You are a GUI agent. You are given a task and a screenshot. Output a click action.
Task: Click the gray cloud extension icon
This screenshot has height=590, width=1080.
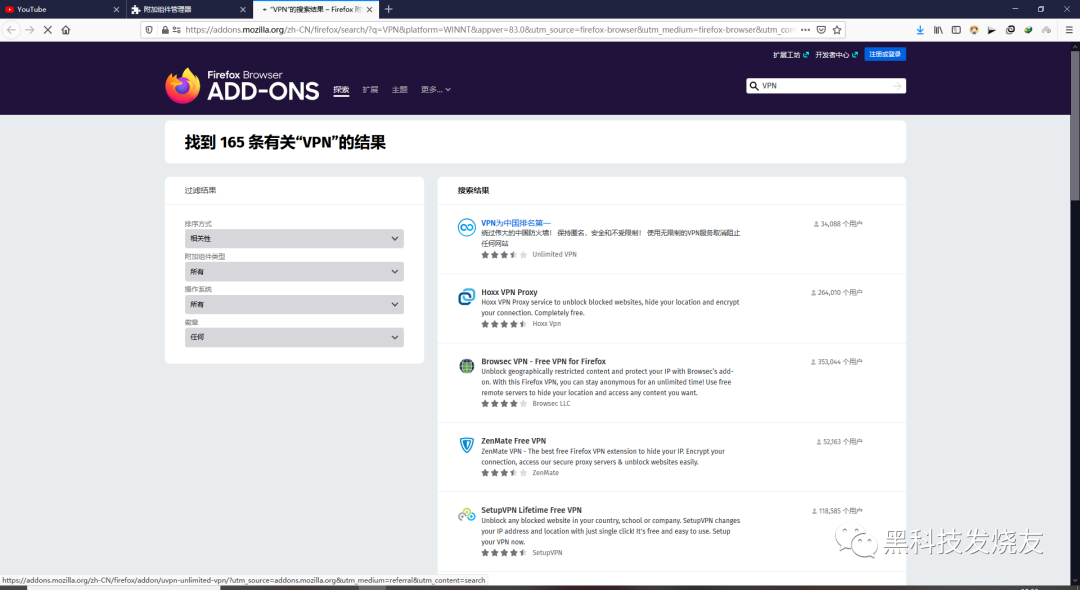pyautogui.click(x=1046, y=30)
